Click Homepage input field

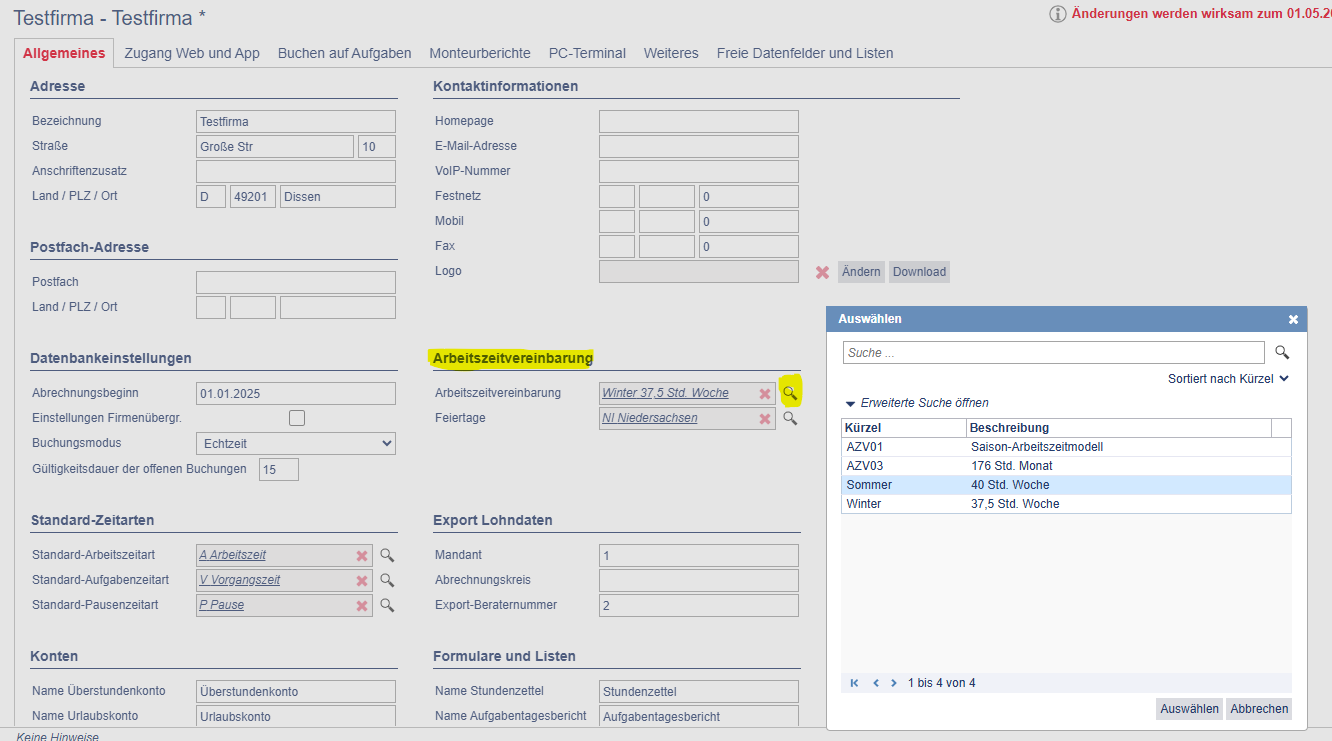pos(699,122)
